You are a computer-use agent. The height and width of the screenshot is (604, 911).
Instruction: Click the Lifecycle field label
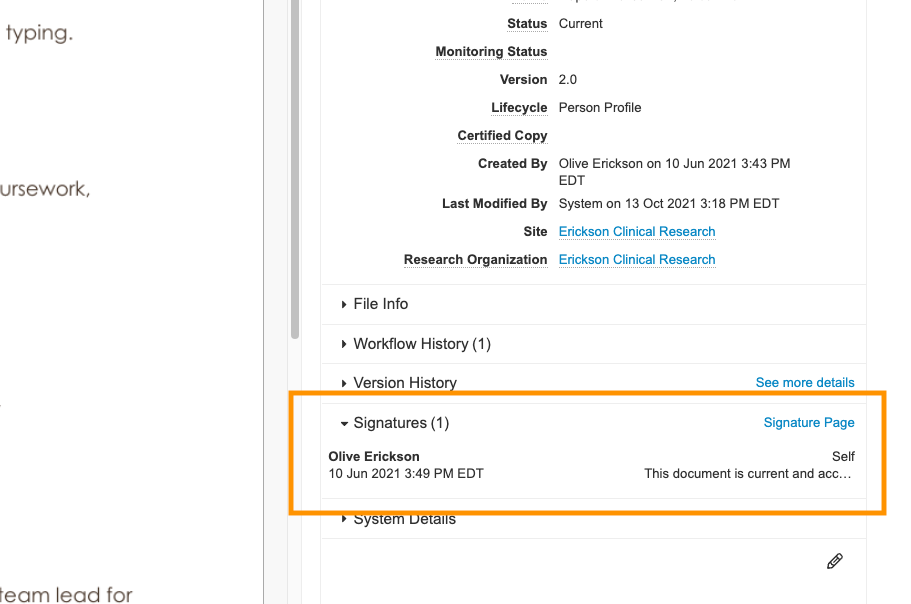[519, 108]
